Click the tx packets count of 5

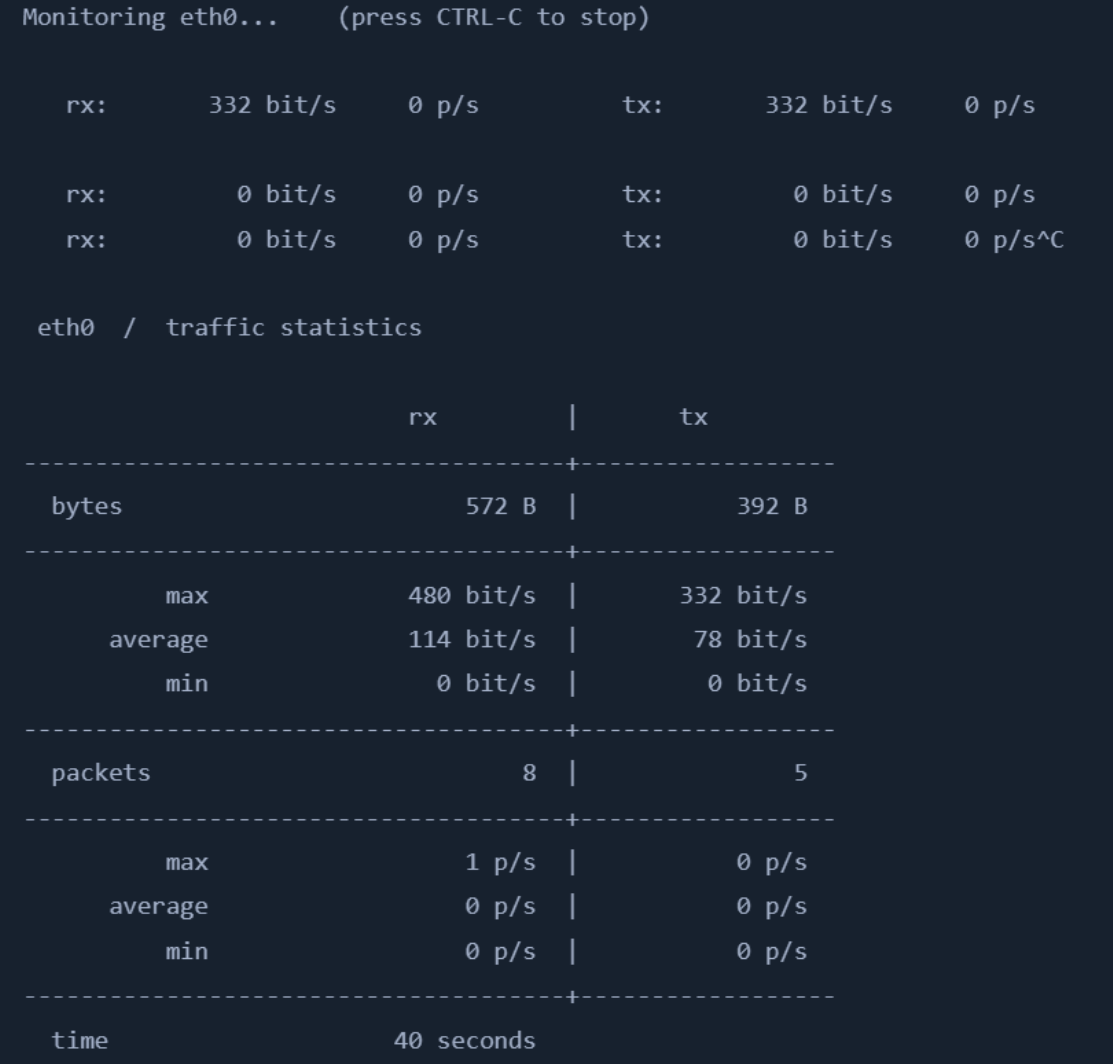(800, 773)
